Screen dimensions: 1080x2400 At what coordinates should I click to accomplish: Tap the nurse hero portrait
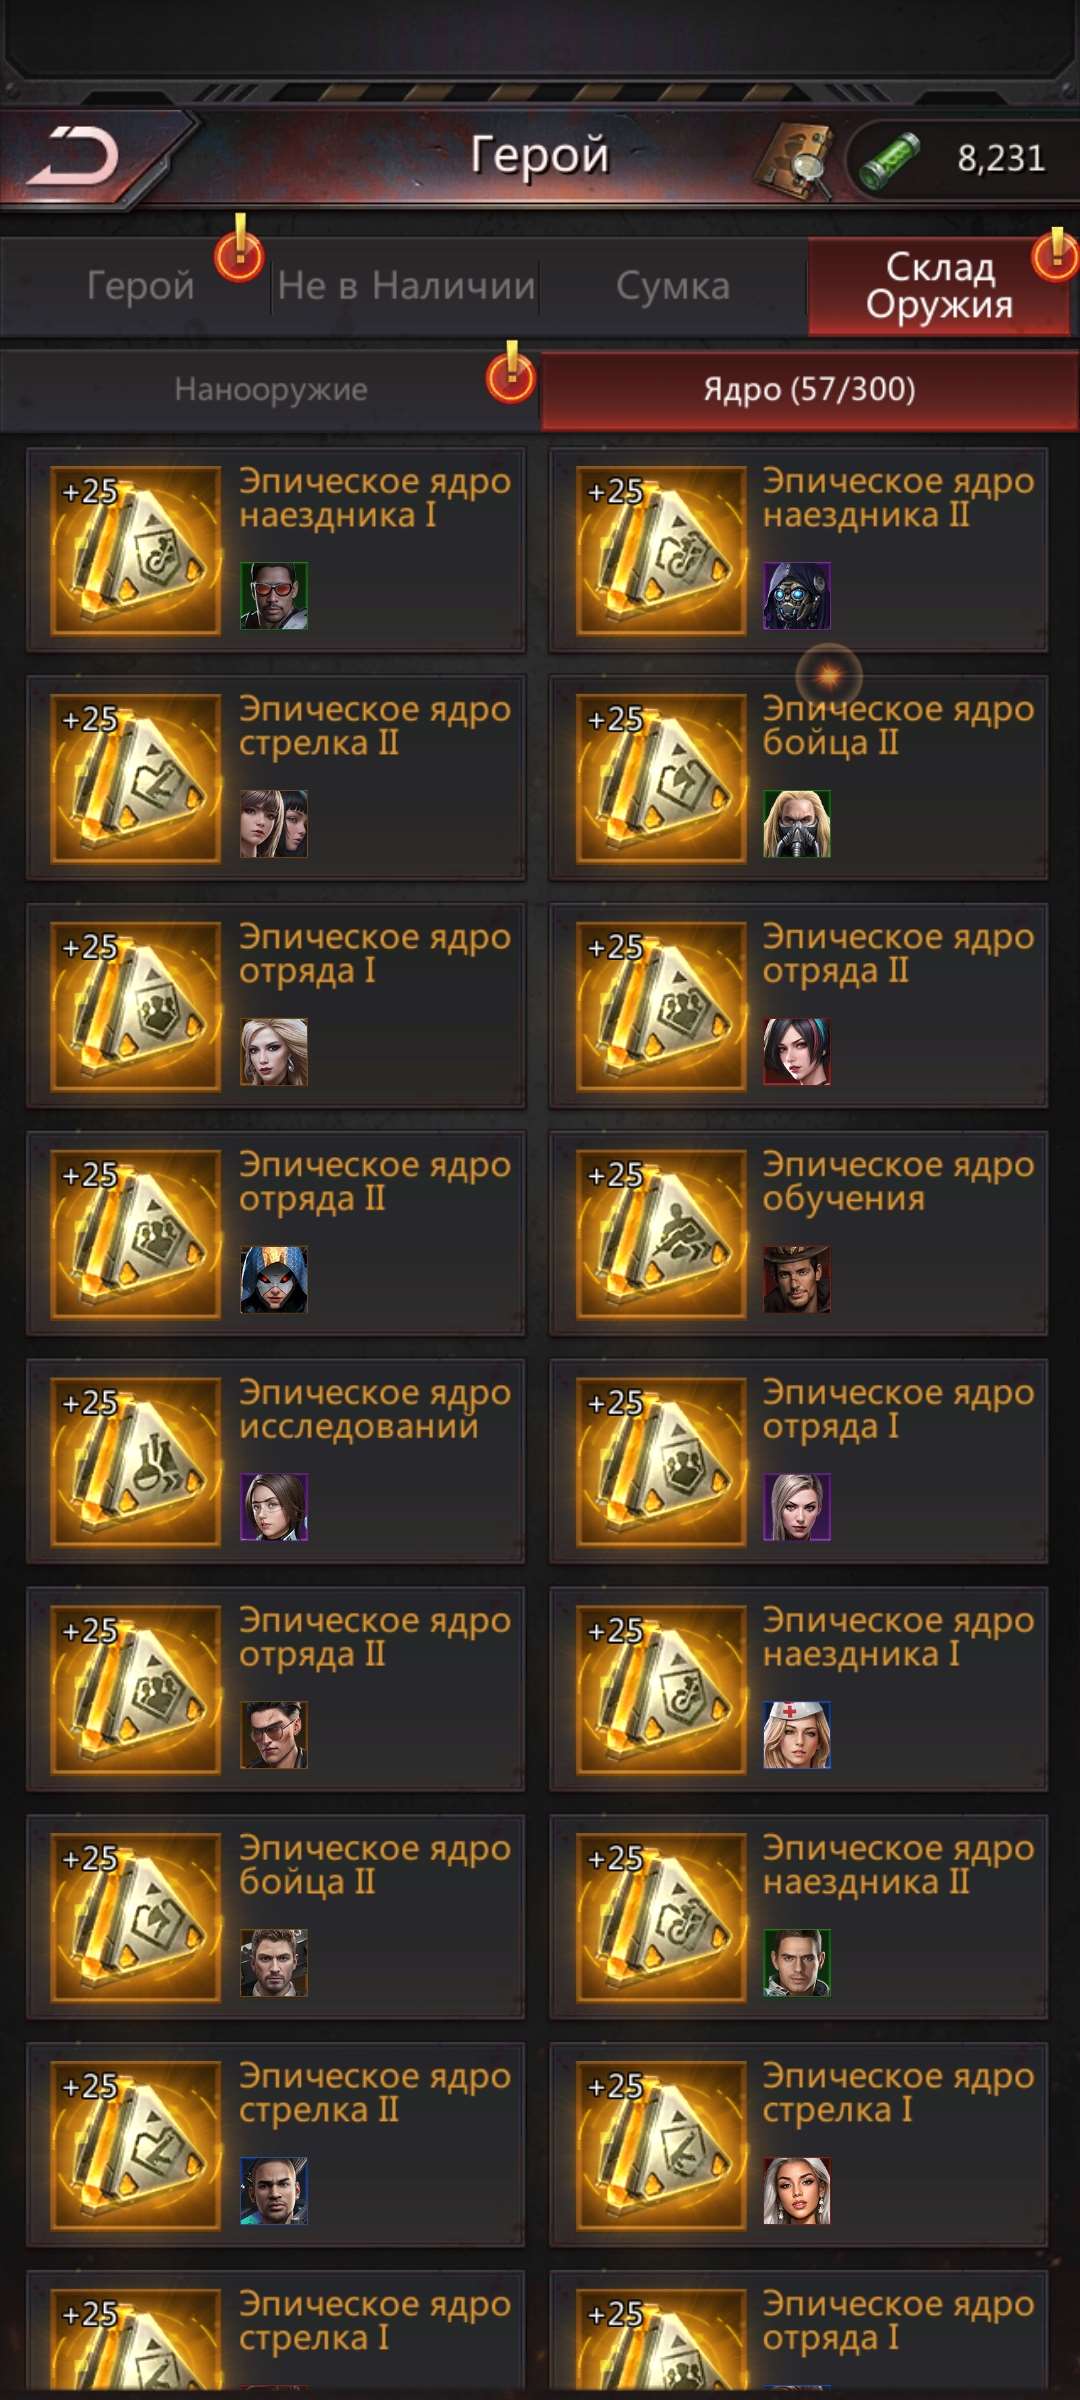[797, 1735]
